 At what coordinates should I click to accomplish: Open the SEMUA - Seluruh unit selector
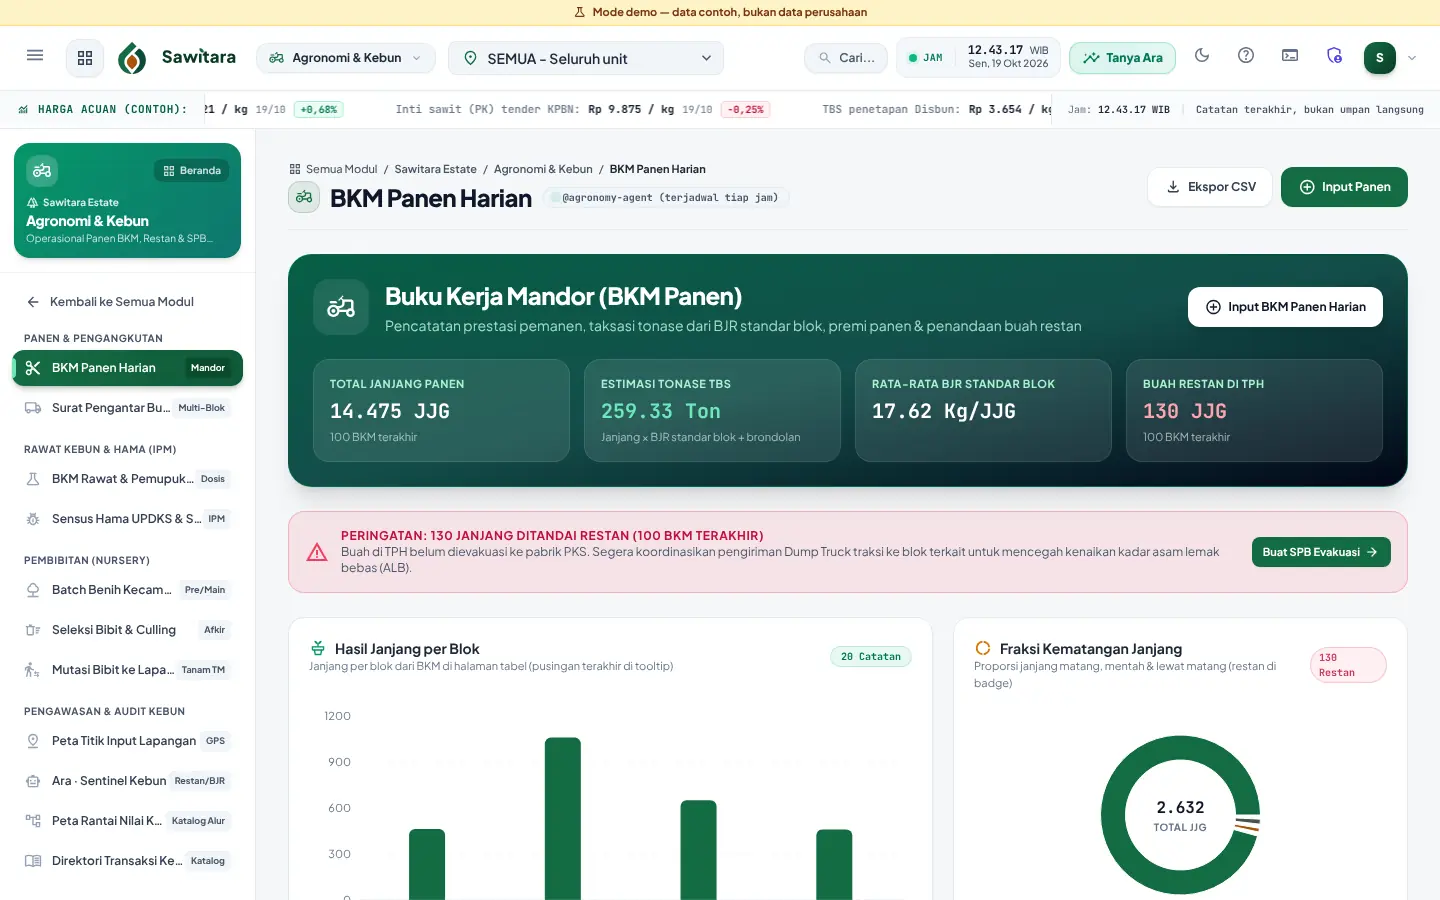(x=586, y=58)
